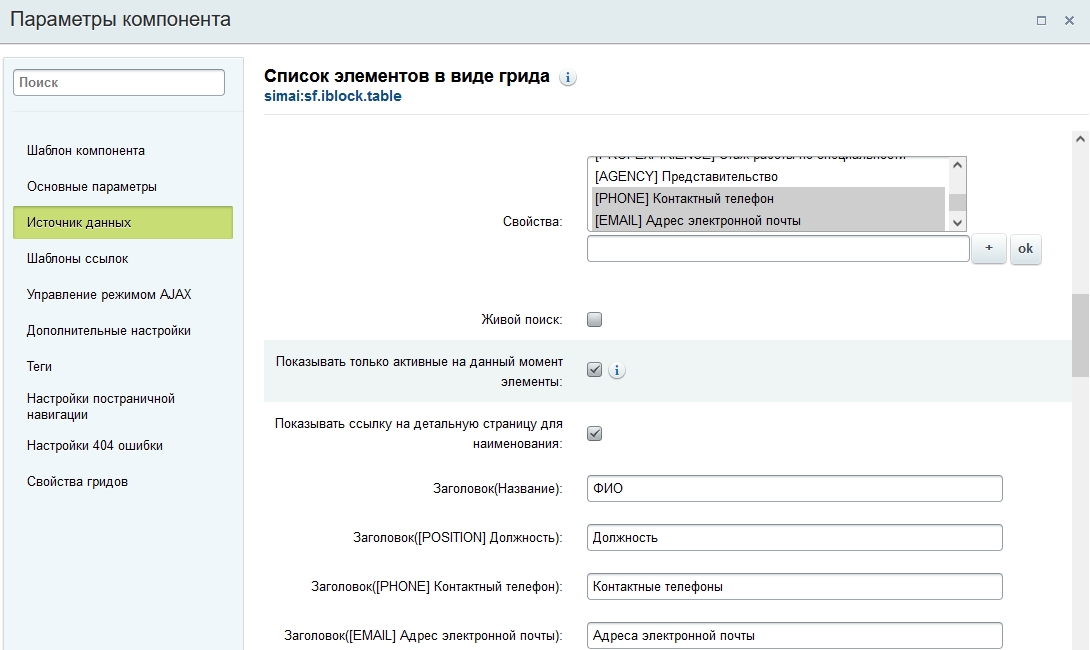Maximize the component parameters dialog
This screenshot has width=1090, height=650.
(1041, 20)
